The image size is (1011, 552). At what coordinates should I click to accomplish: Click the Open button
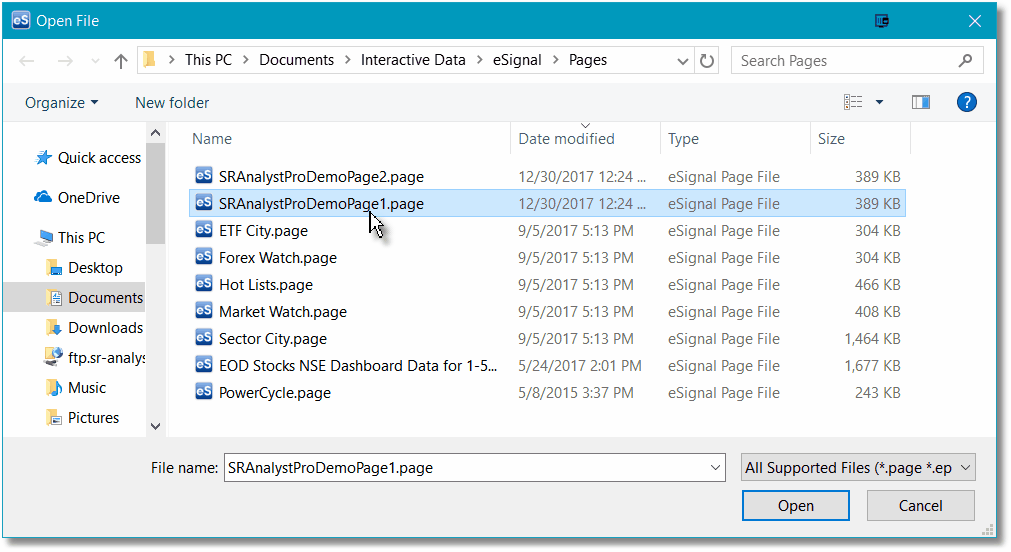[796, 506]
